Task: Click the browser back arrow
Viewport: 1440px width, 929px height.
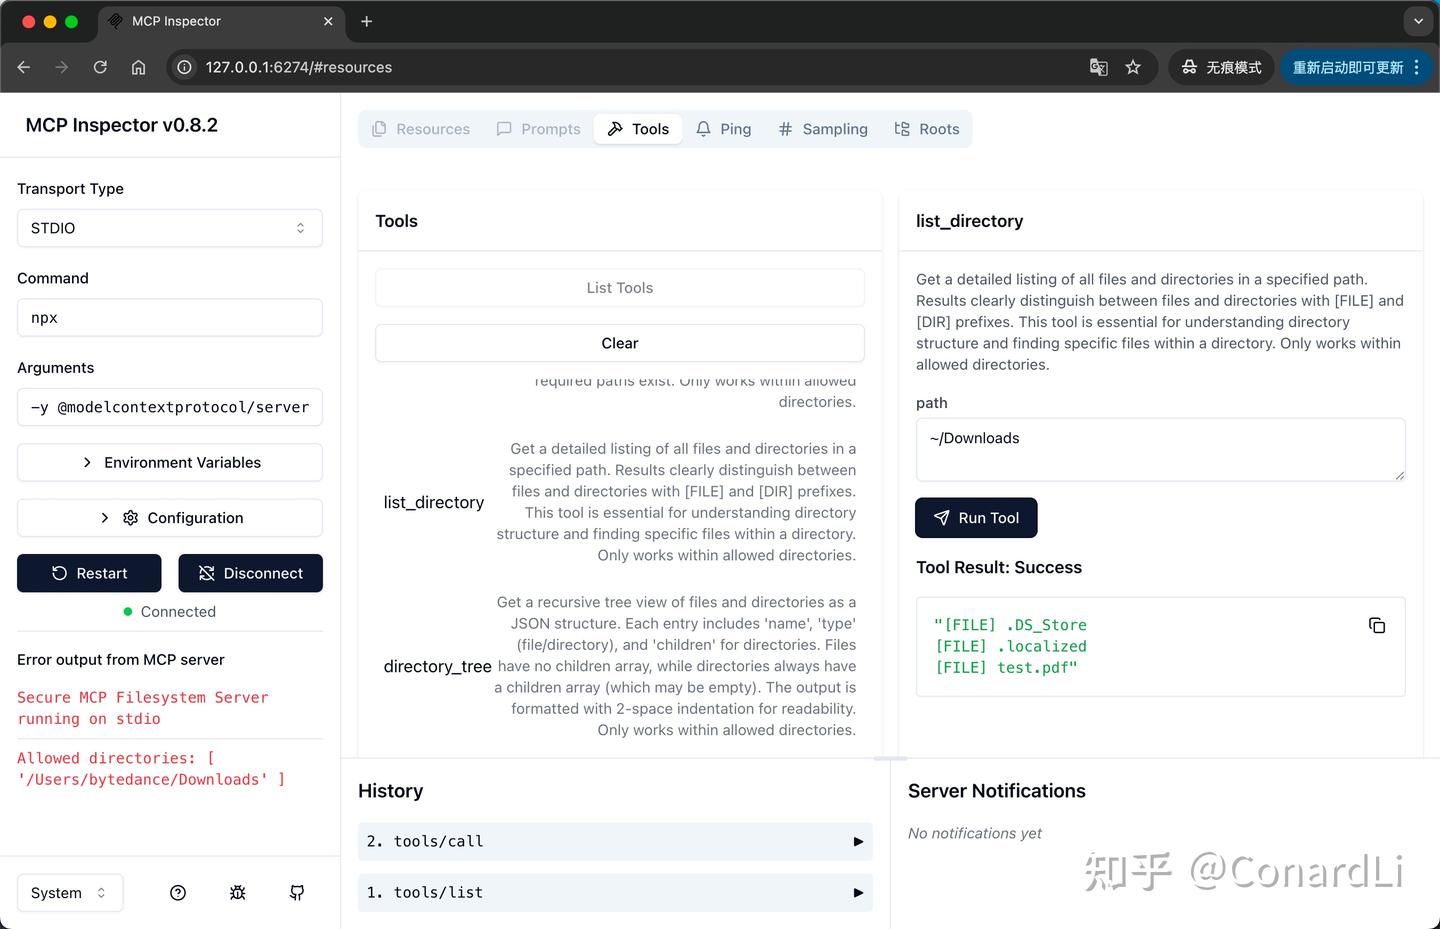Action: [24, 67]
